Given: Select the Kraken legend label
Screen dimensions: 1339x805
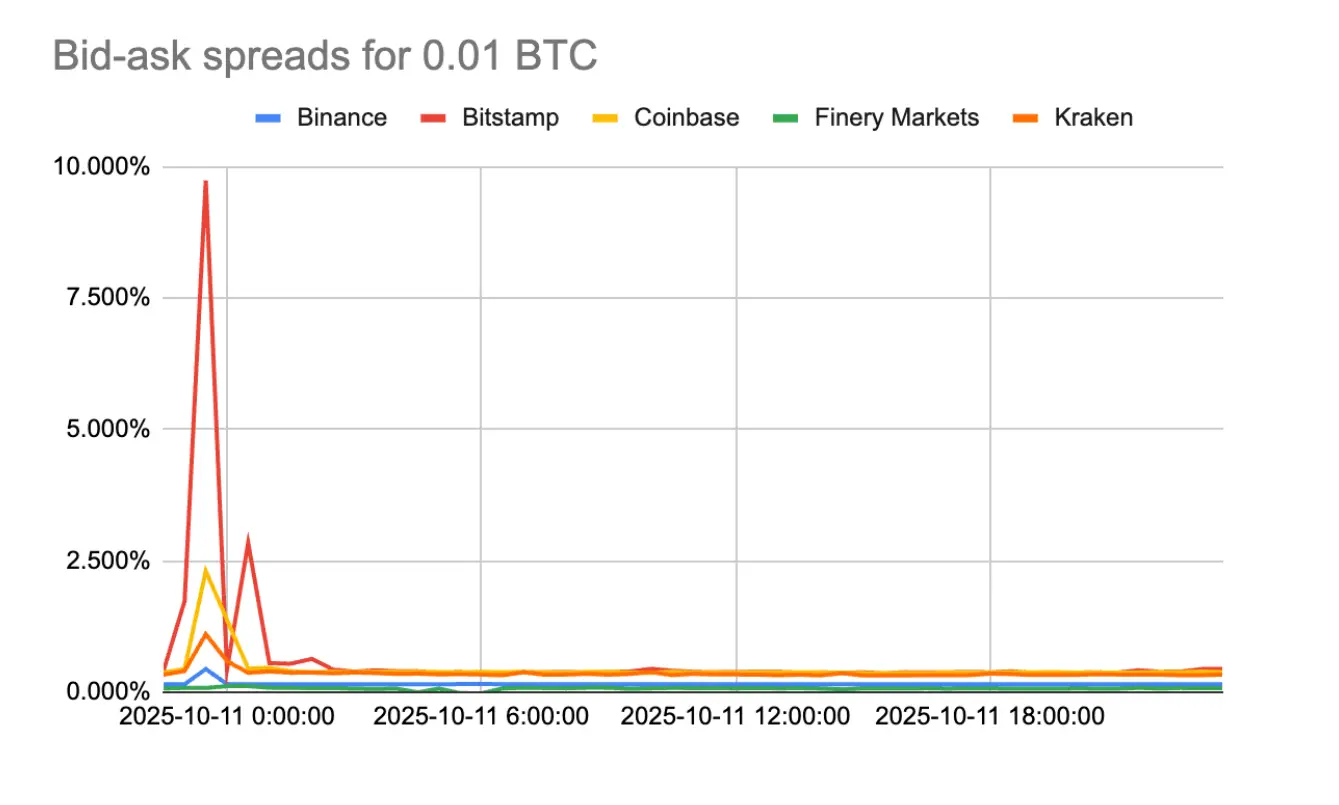Looking at the screenshot, I should [x=1093, y=118].
